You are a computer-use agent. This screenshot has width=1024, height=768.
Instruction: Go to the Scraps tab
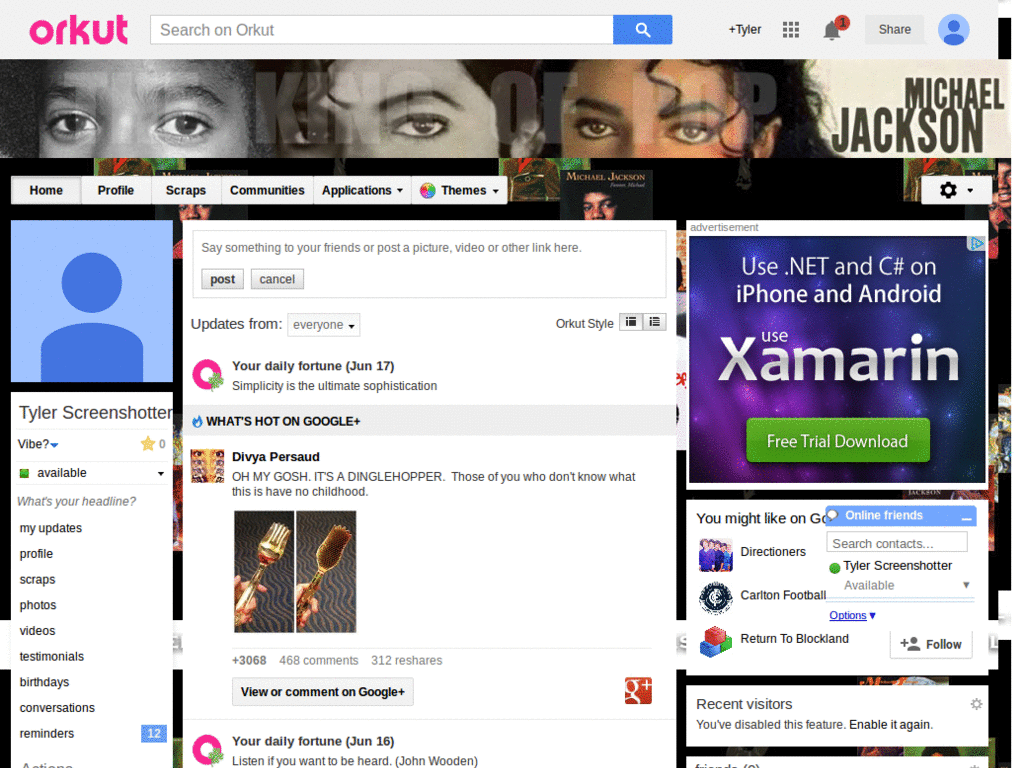coord(185,191)
